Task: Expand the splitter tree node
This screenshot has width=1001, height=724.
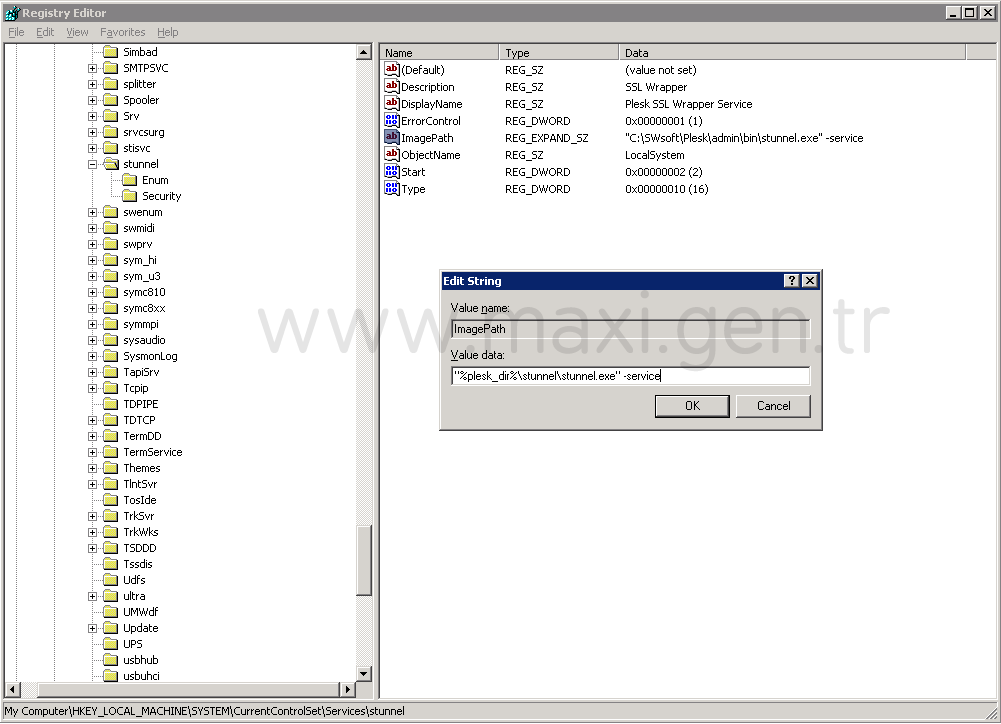Action: [93, 84]
